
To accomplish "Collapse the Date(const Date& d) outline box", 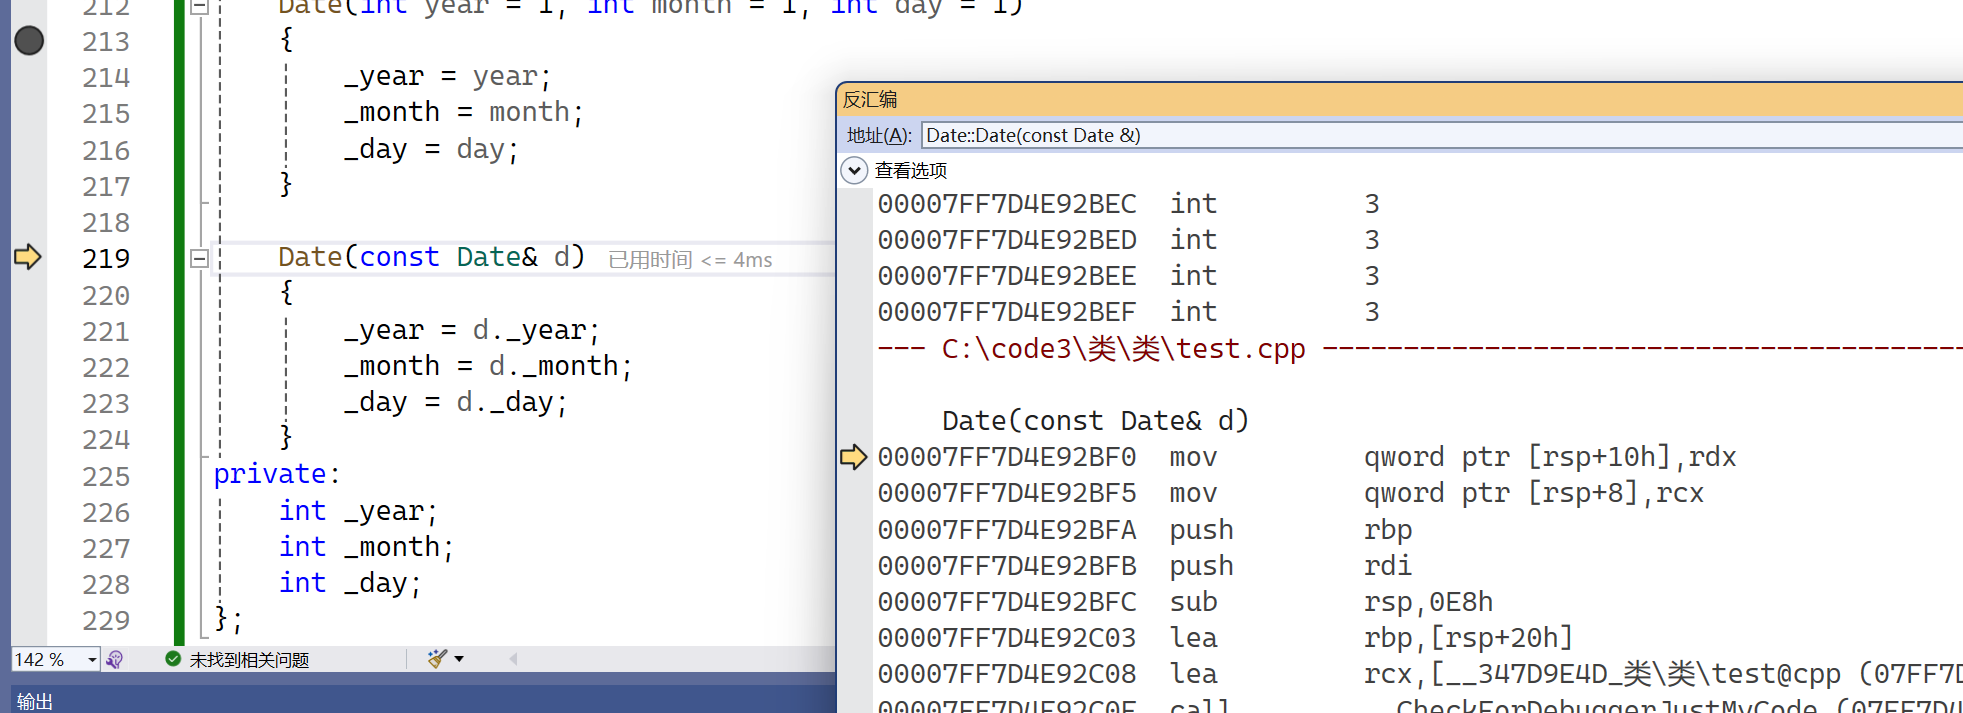I will click(199, 259).
